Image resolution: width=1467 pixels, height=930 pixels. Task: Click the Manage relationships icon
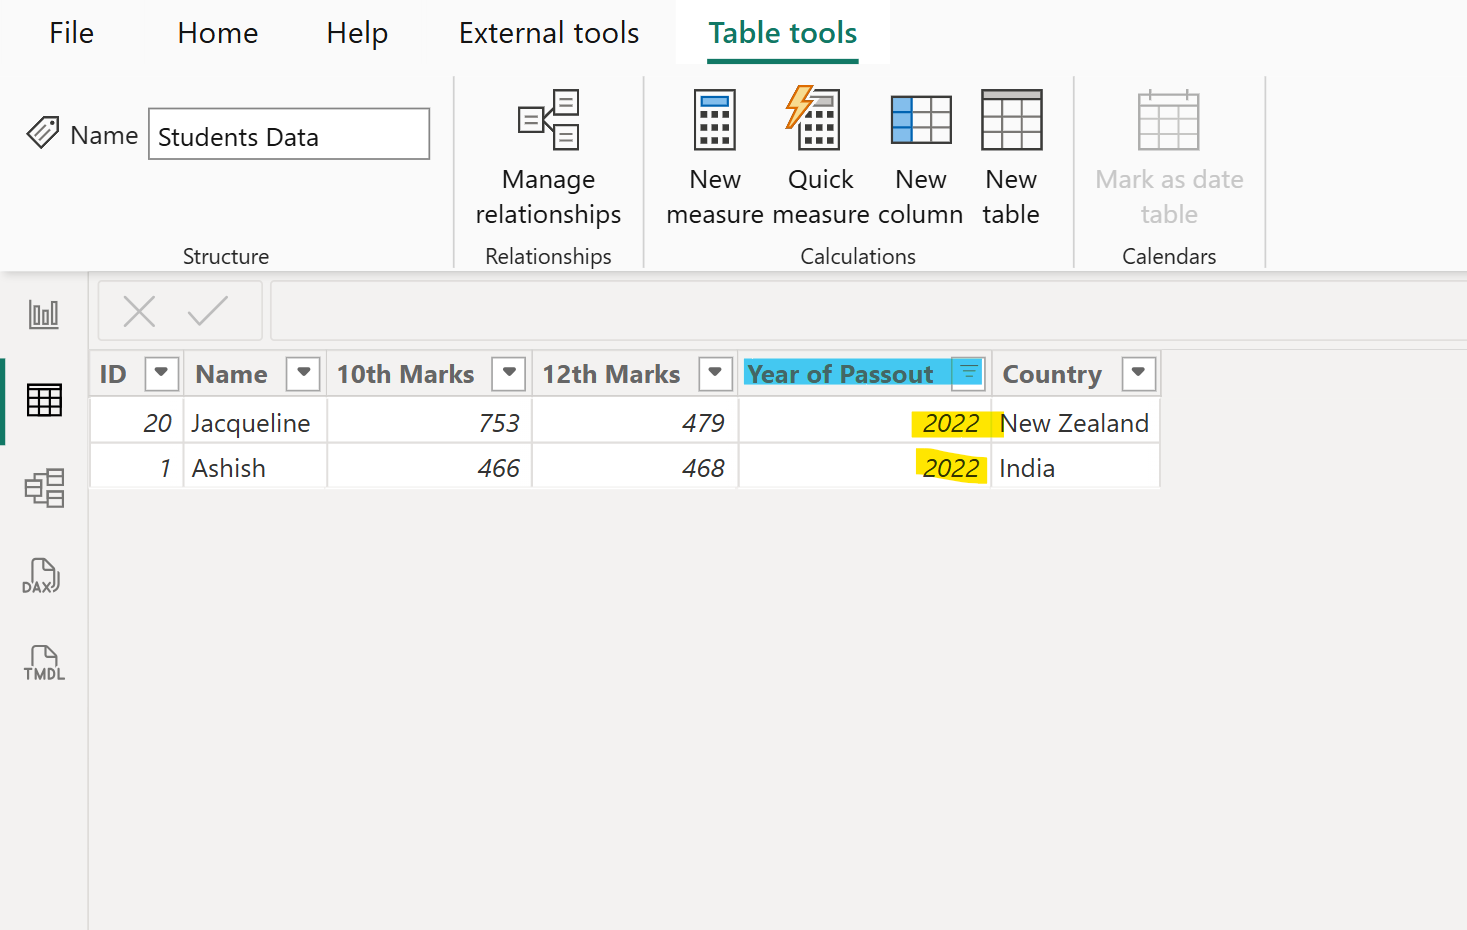point(548,120)
